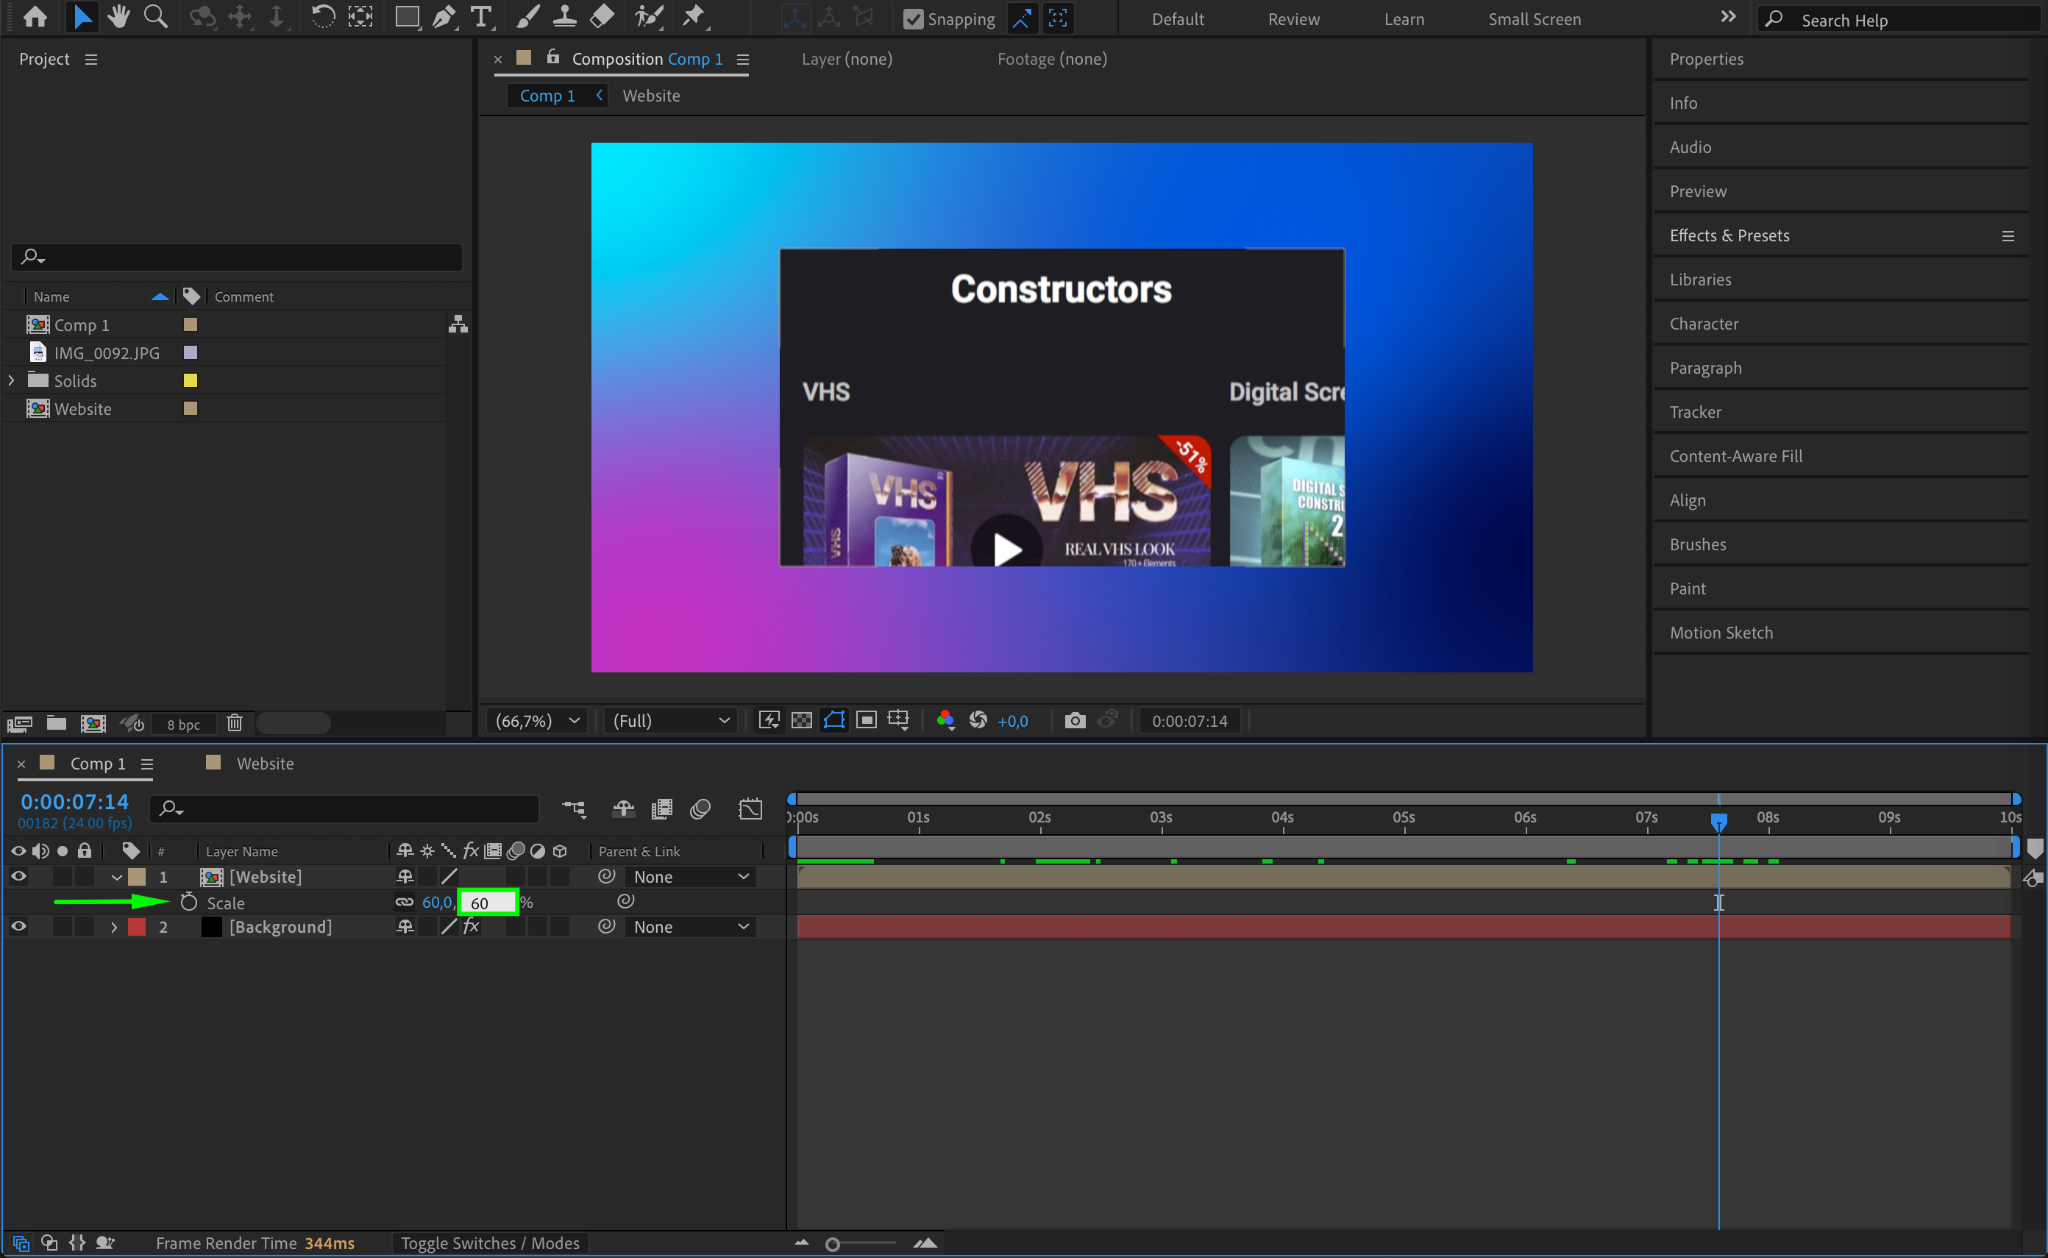
Task: Open the Full resolution dropdown
Action: [x=670, y=720]
